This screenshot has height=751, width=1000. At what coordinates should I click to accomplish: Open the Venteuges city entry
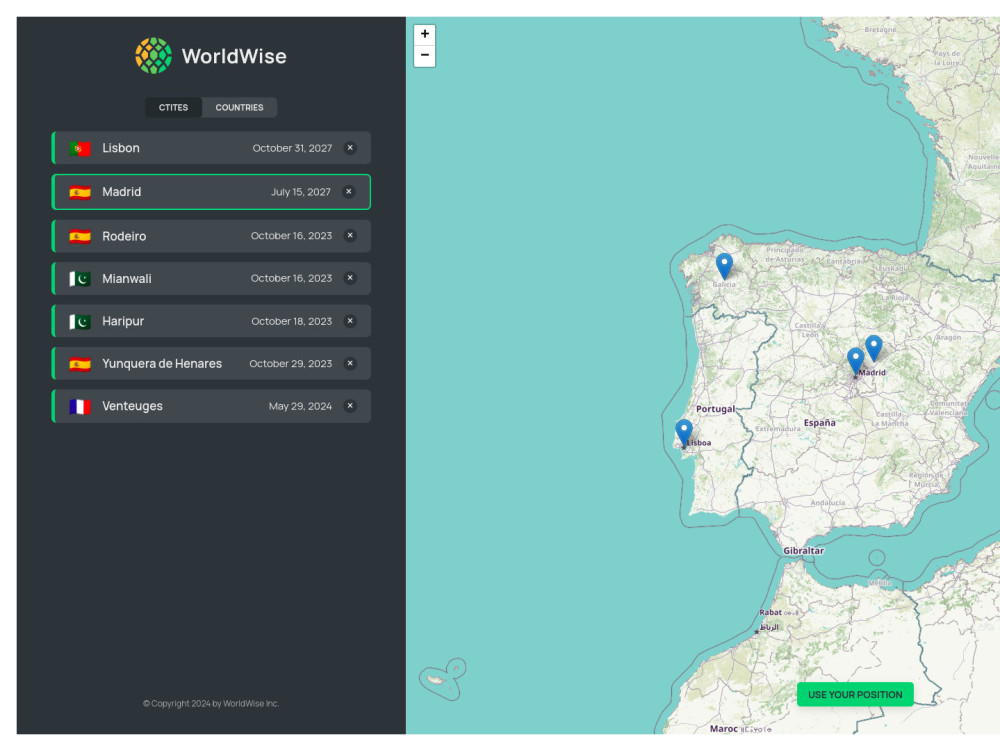click(x=211, y=406)
